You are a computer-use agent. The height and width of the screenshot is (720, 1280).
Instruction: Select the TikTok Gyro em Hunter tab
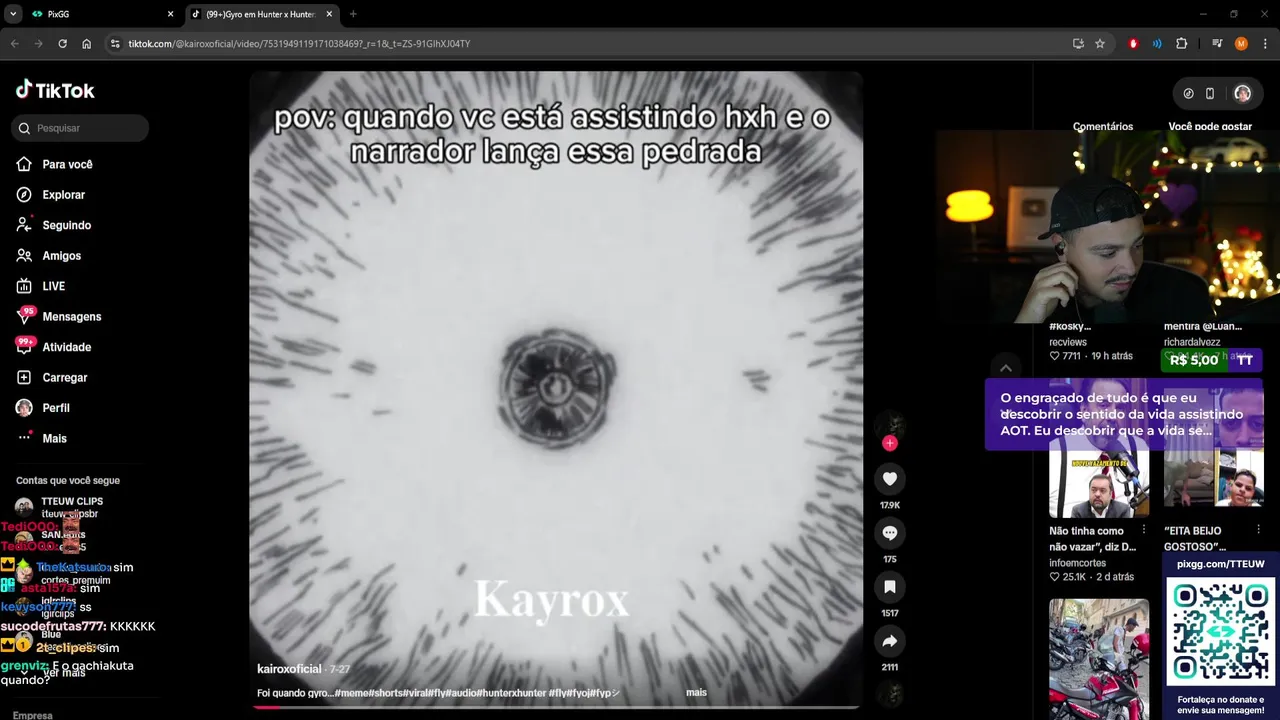[260, 14]
